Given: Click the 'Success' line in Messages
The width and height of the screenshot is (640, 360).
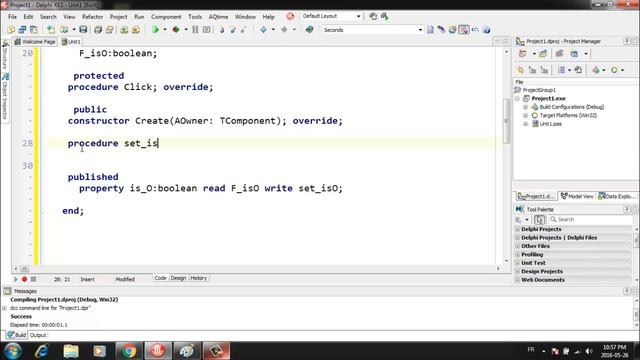Looking at the screenshot, I should click(21, 316).
